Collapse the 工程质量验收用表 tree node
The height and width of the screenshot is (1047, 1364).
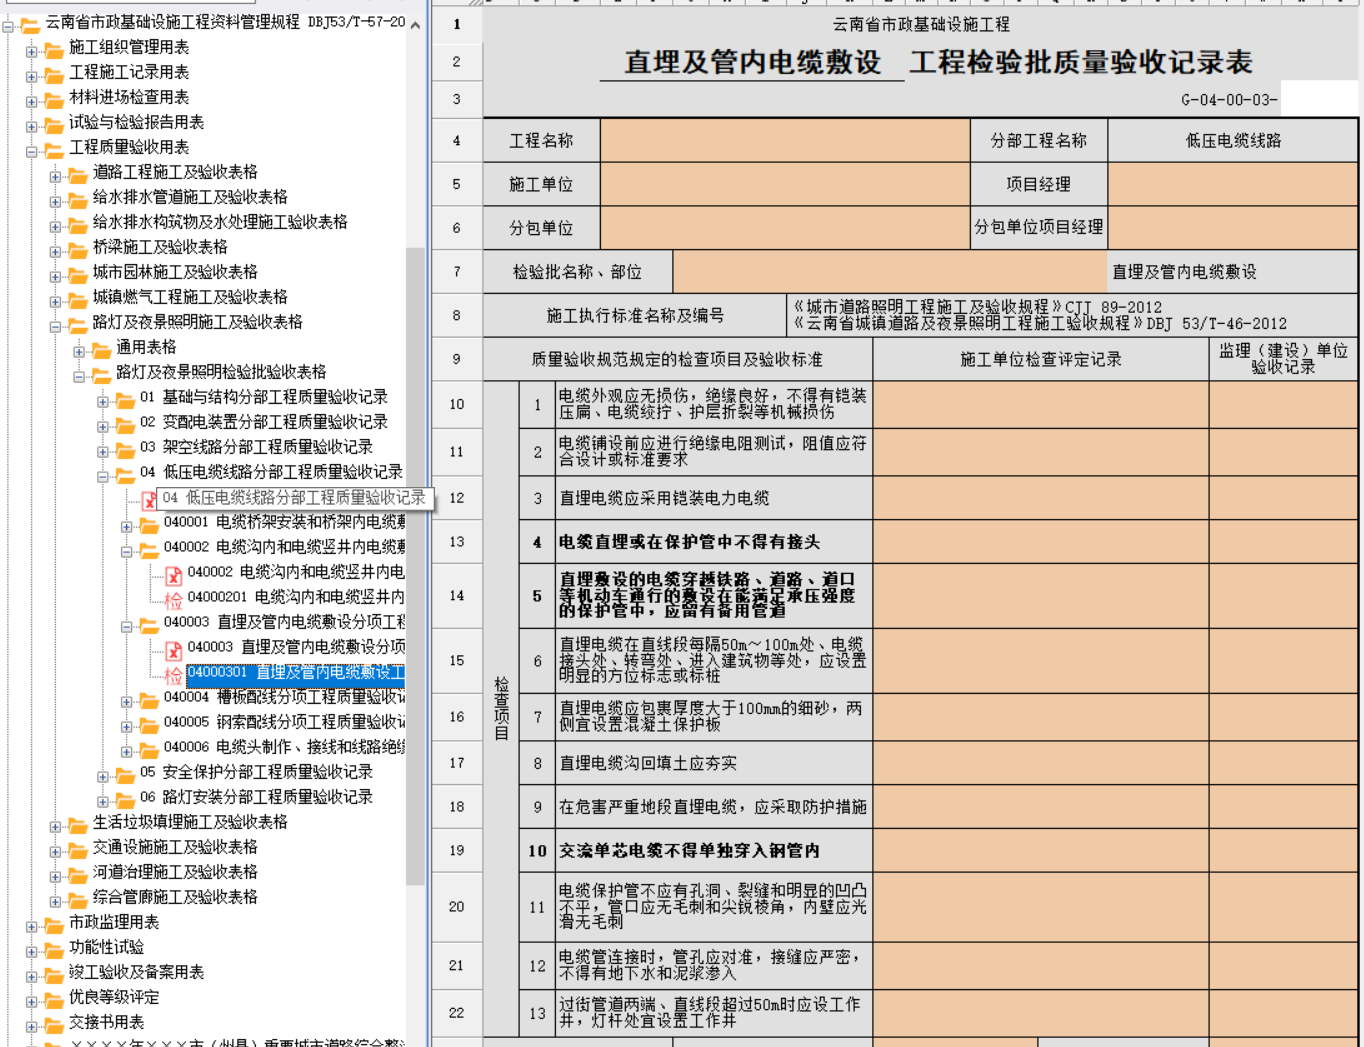[x=32, y=151]
